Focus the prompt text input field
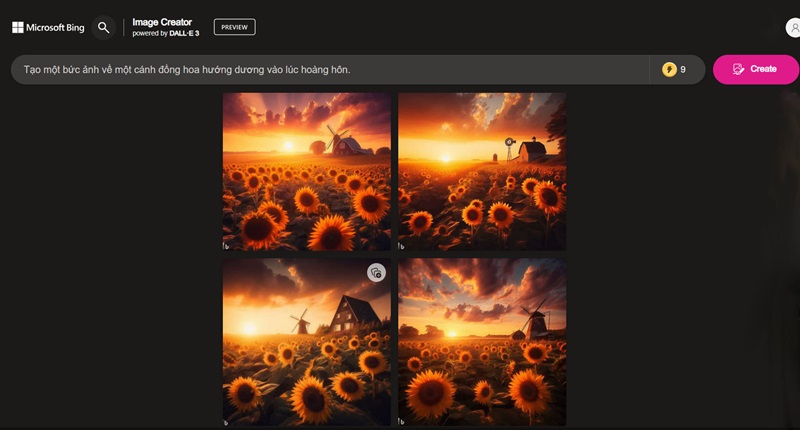The height and width of the screenshot is (430, 800). 330,69
